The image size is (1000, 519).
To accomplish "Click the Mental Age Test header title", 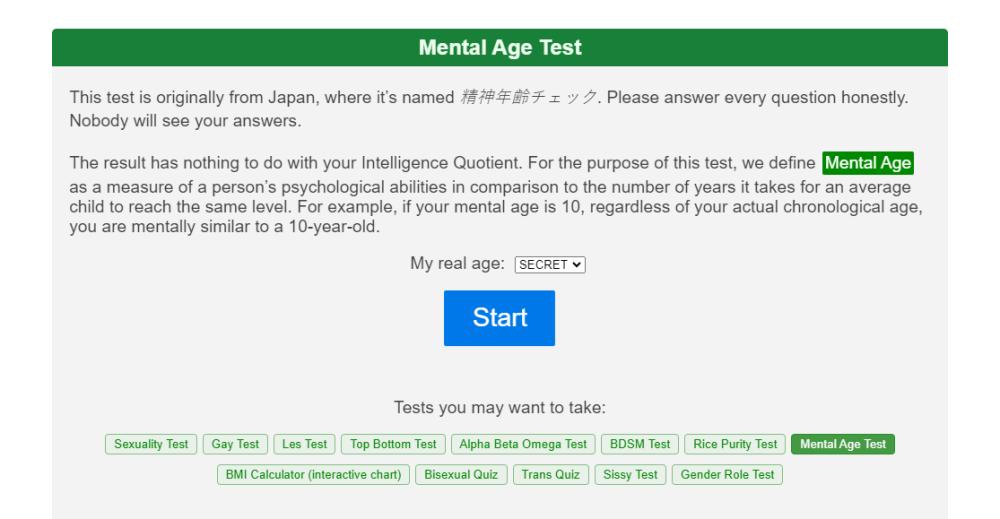I will [500, 48].
